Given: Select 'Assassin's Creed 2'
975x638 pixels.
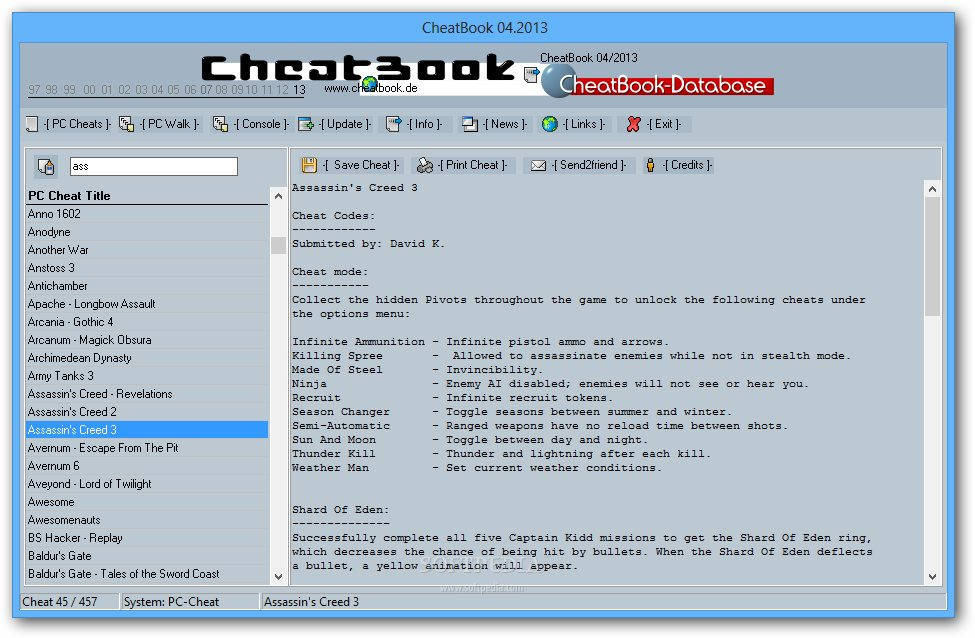Looking at the screenshot, I should [x=147, y=412].
